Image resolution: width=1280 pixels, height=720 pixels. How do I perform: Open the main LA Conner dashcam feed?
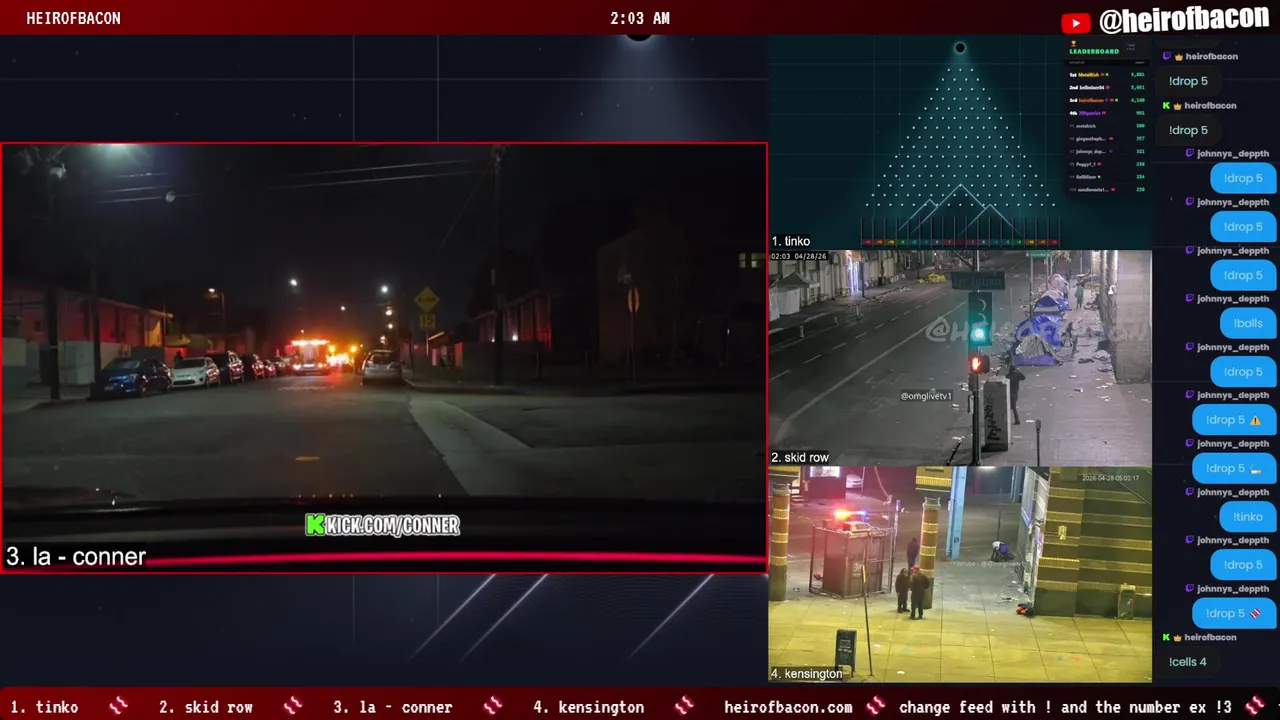pyautogui.click(x=384, y=357)
